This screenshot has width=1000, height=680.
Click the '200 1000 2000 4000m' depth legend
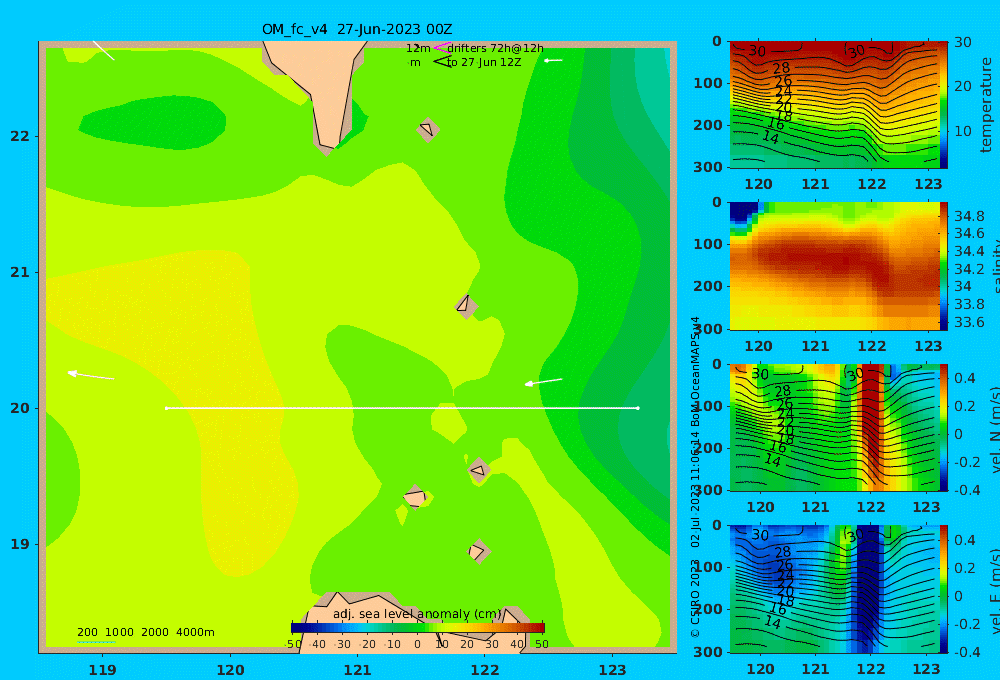click(145, 632)
